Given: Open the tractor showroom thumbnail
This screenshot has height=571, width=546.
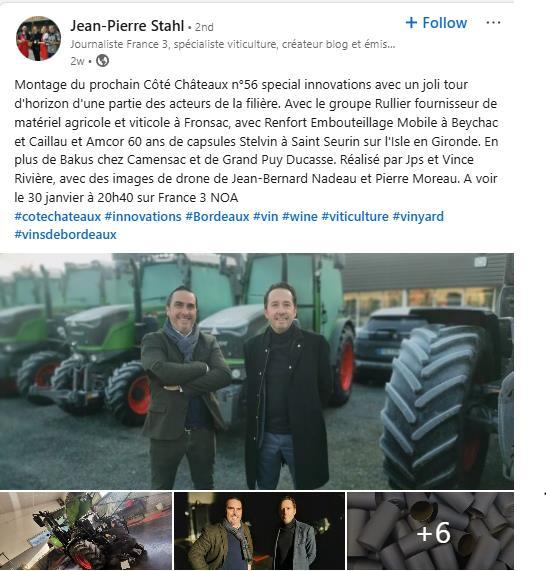Looking at the screenshot, I should tap(86, 531).
